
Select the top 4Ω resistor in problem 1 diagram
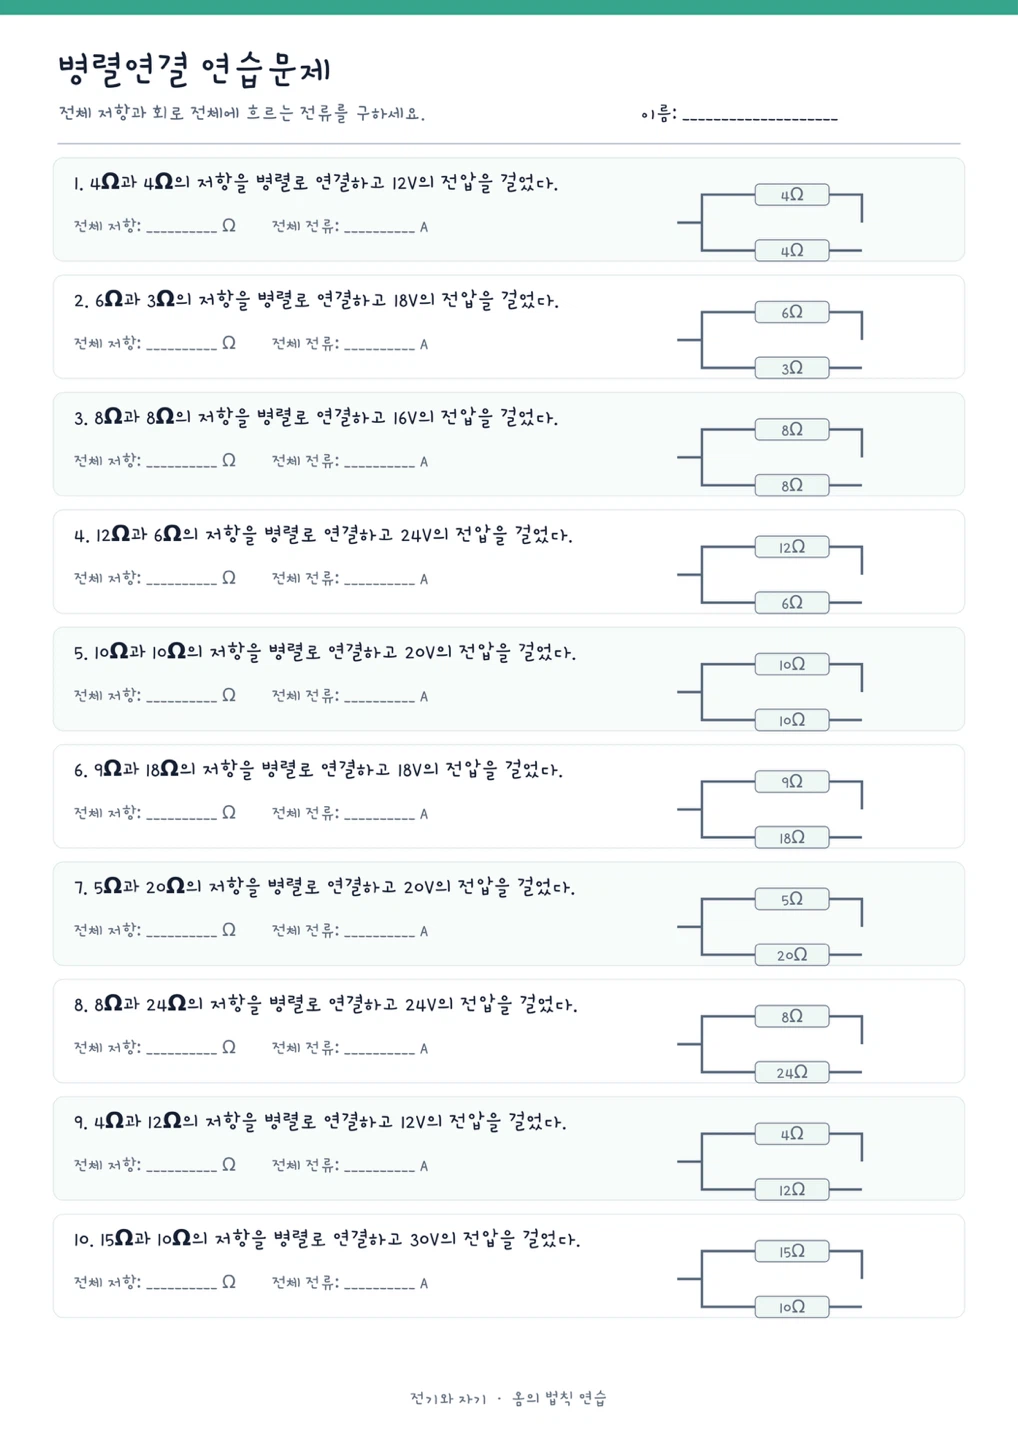pyautogui.click(x=792, y=195)
